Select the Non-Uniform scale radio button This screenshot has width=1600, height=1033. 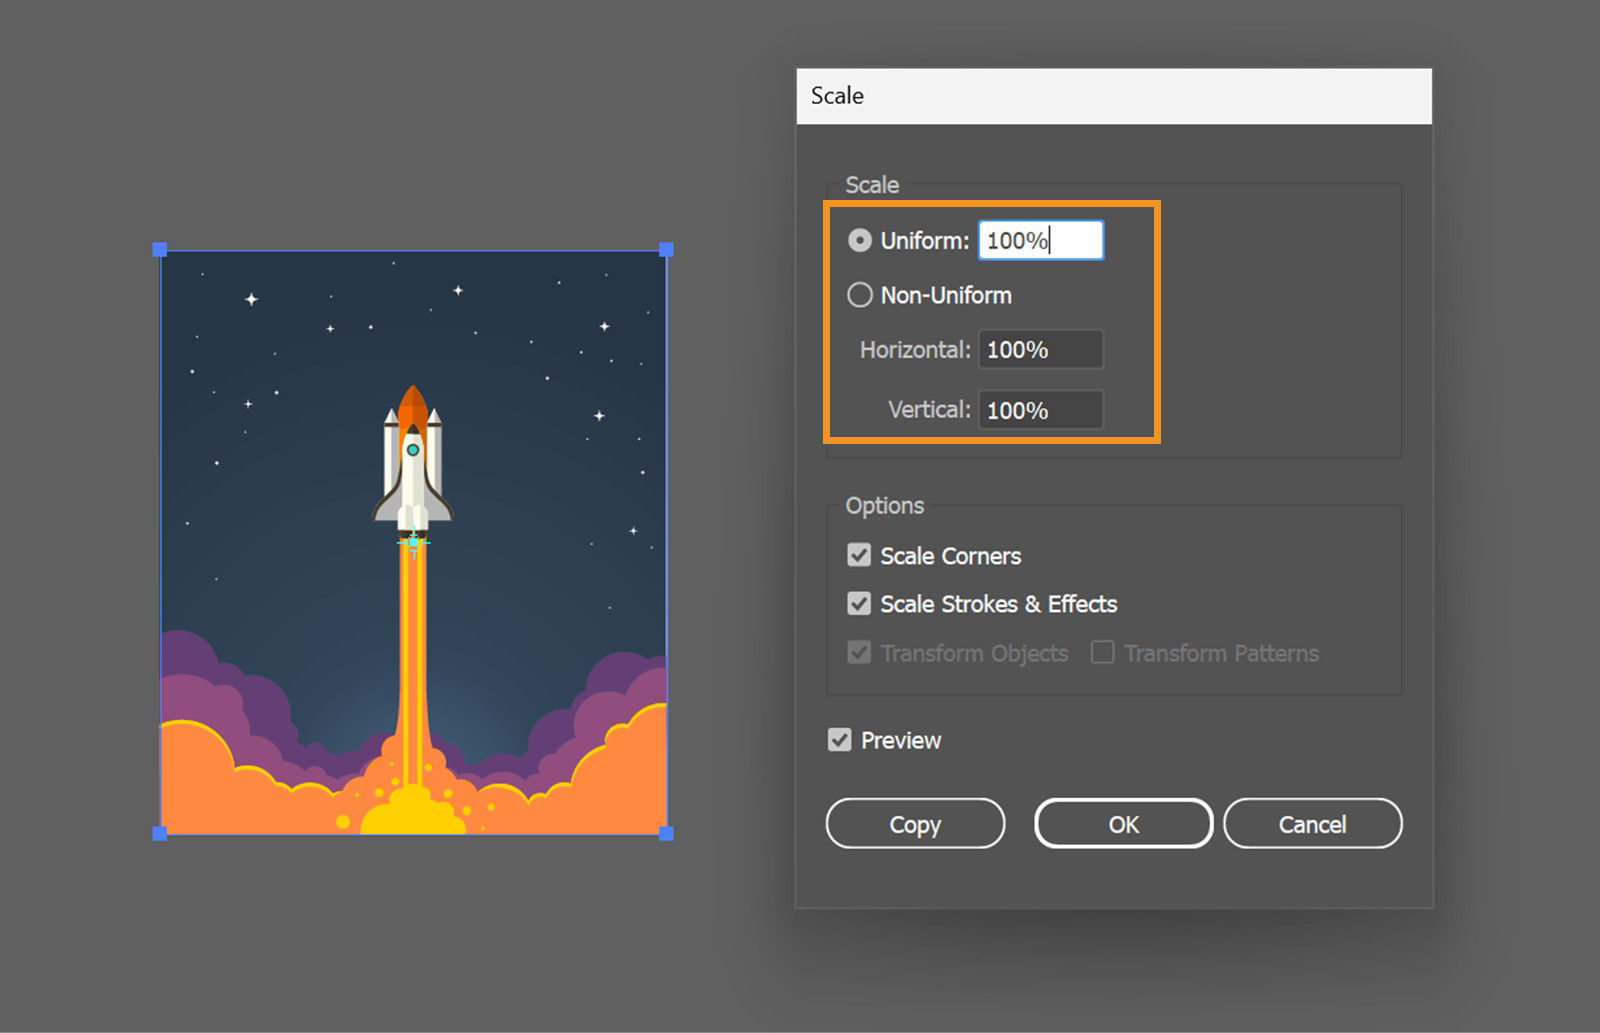[x=860, y=295]
